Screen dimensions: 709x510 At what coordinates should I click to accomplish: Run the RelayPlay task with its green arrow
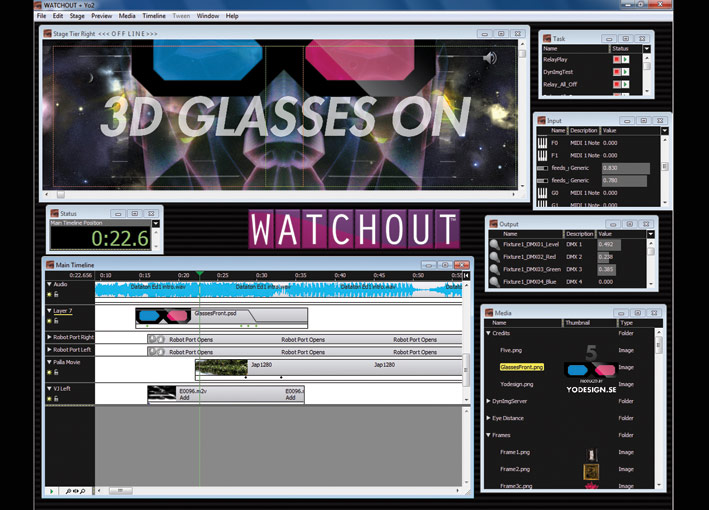625,59
